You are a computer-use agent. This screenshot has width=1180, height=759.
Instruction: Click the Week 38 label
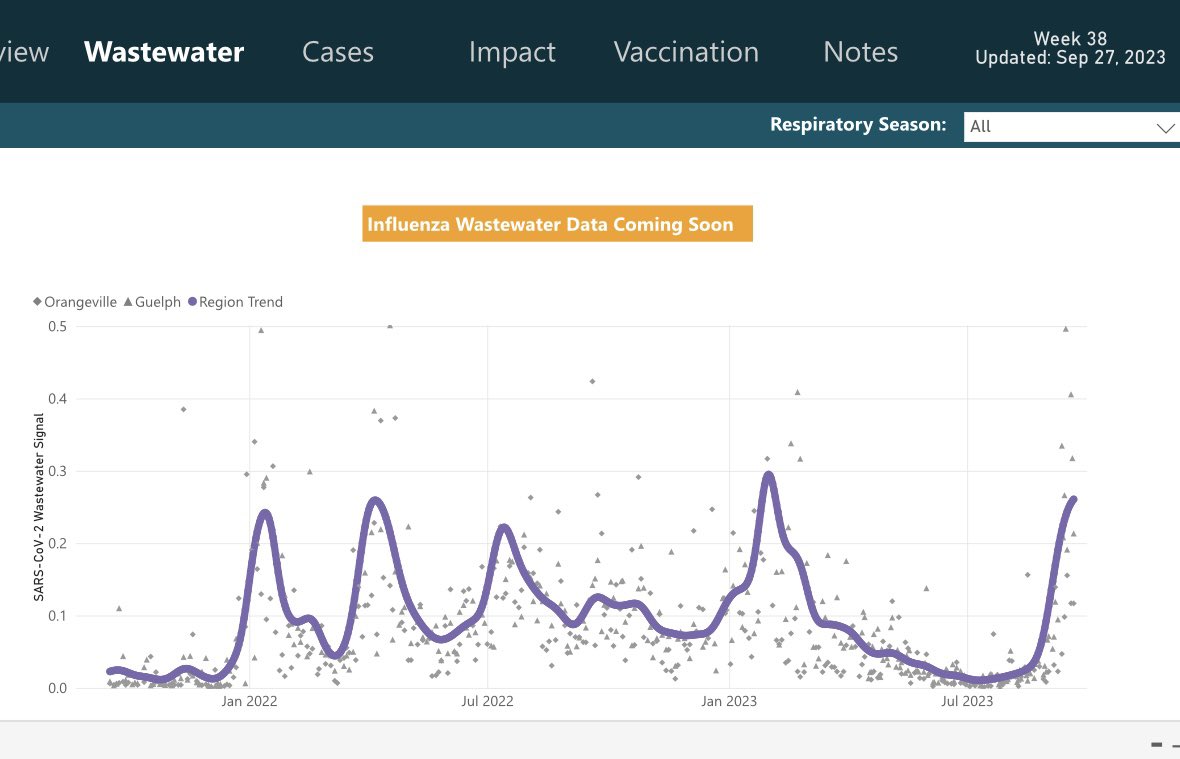(1070, 38)
